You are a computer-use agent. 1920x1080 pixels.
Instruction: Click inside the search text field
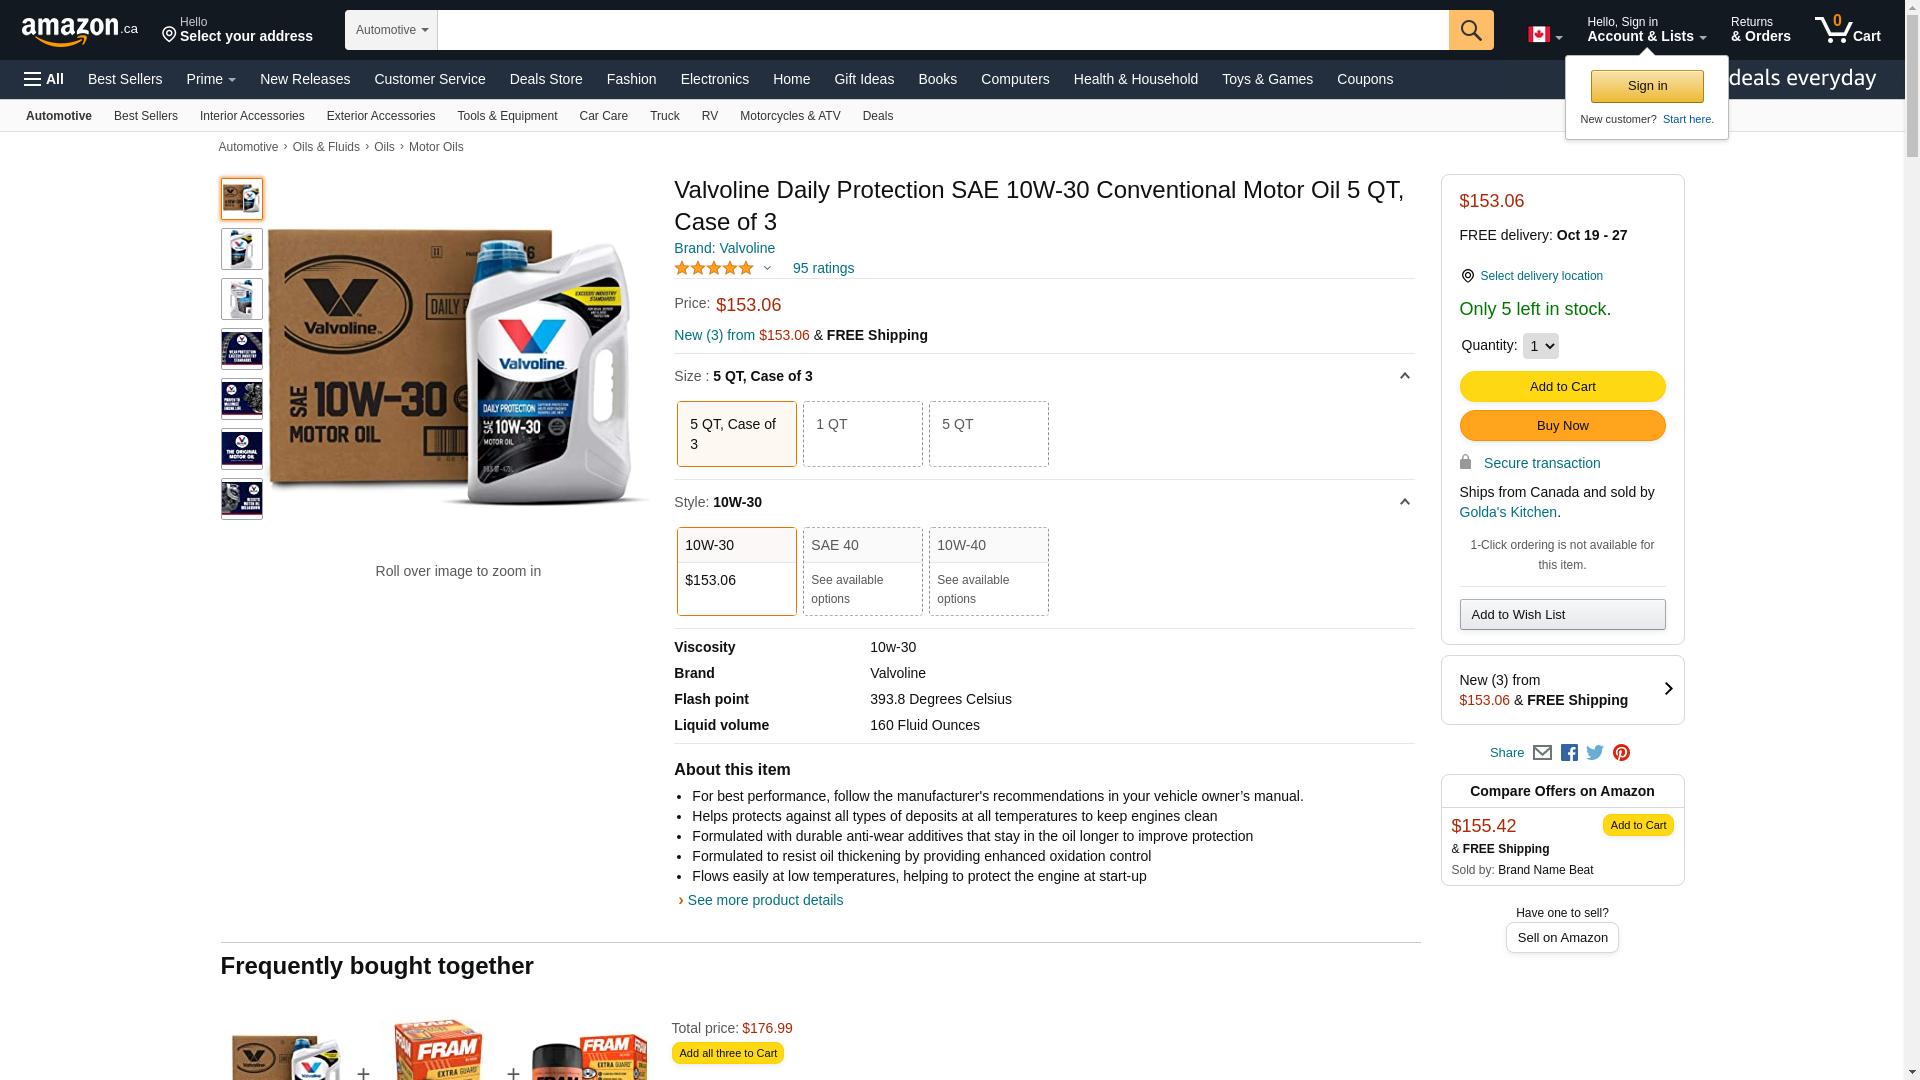942,30
